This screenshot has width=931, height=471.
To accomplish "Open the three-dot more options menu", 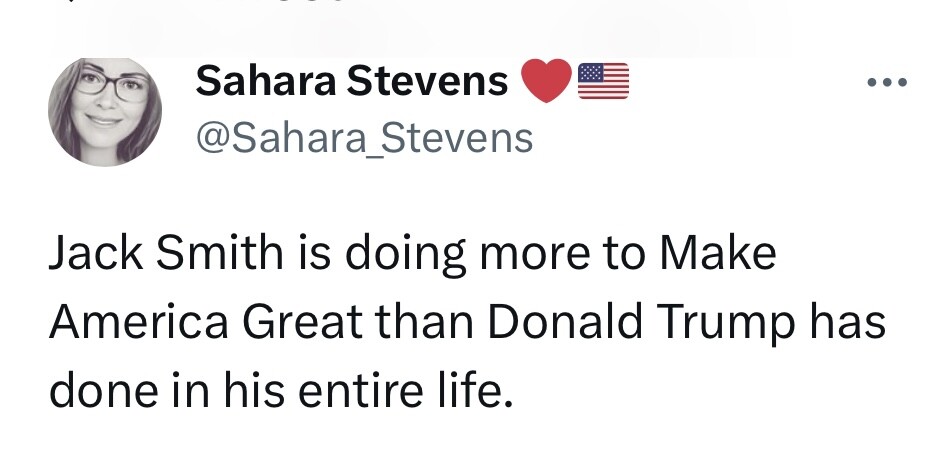I will [887, 82].
